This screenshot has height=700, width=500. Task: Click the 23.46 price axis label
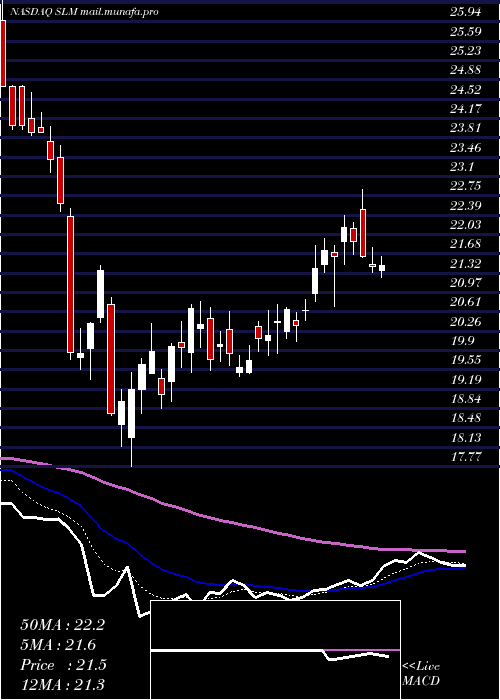[466, 148]
